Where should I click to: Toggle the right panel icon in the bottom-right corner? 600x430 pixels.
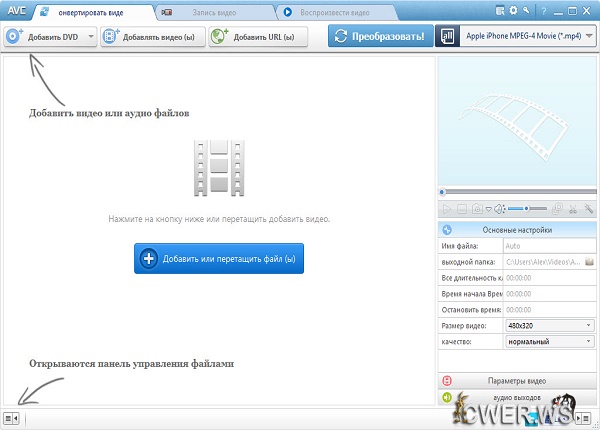(x=583, y=418)
